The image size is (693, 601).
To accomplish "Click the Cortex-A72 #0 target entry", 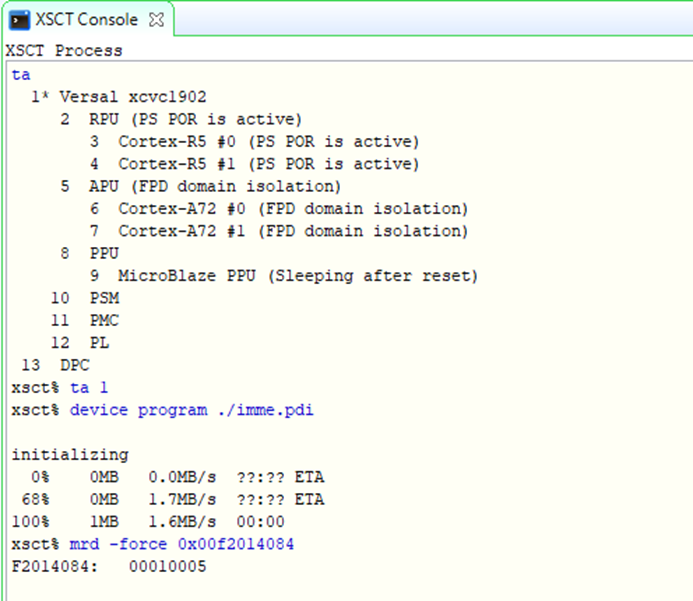I will [292, 208].
